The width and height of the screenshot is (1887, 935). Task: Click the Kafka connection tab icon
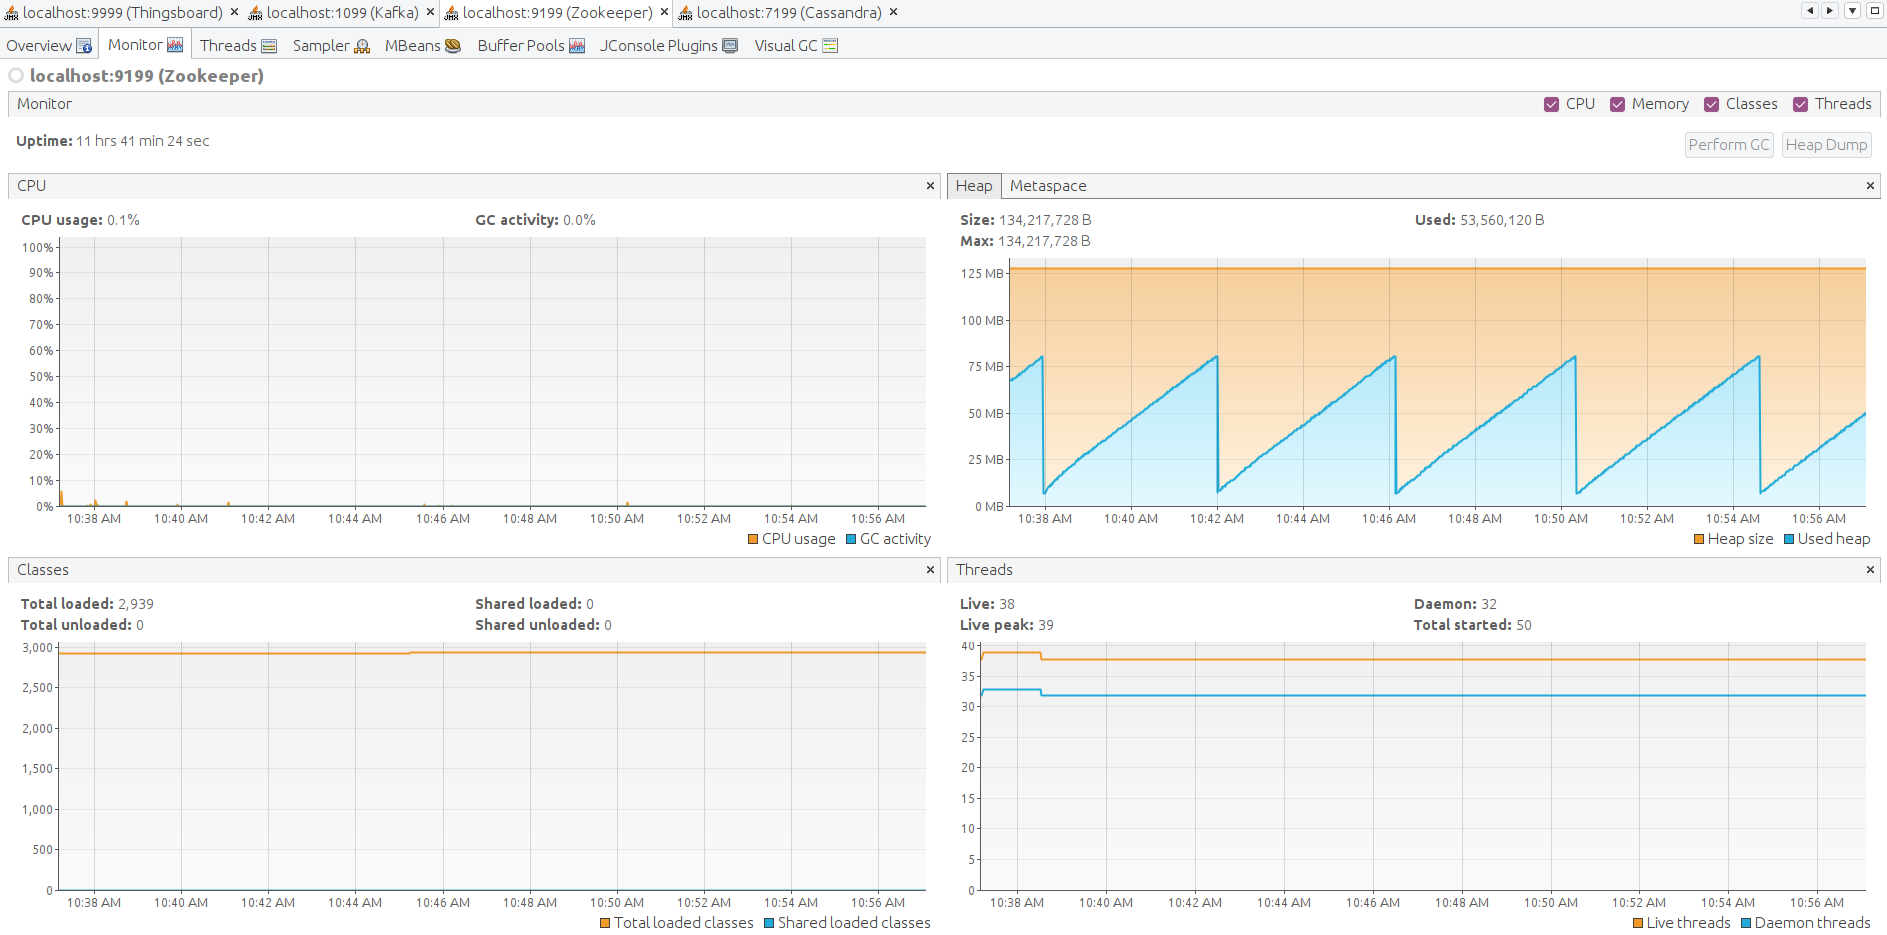click(256, 13)
